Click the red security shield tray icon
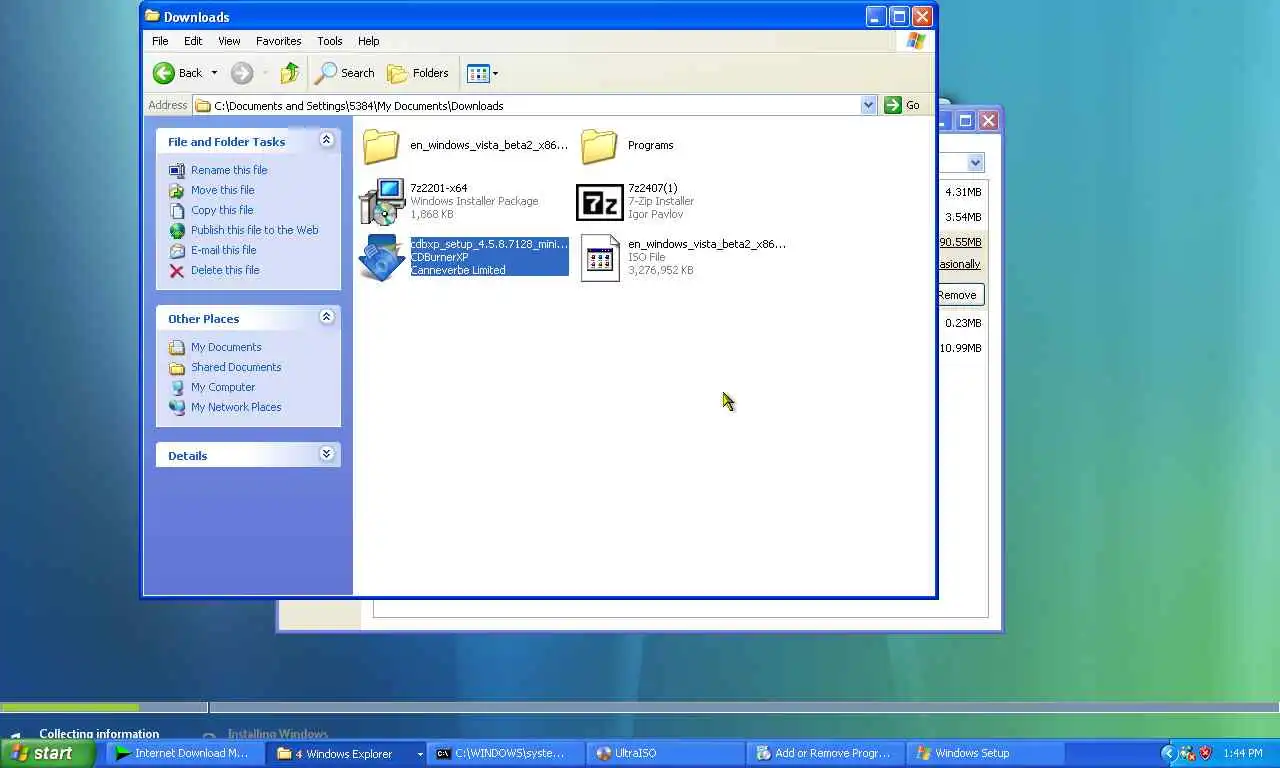Viewport: 1280px width, 768px height. (x=1205, y=753)
